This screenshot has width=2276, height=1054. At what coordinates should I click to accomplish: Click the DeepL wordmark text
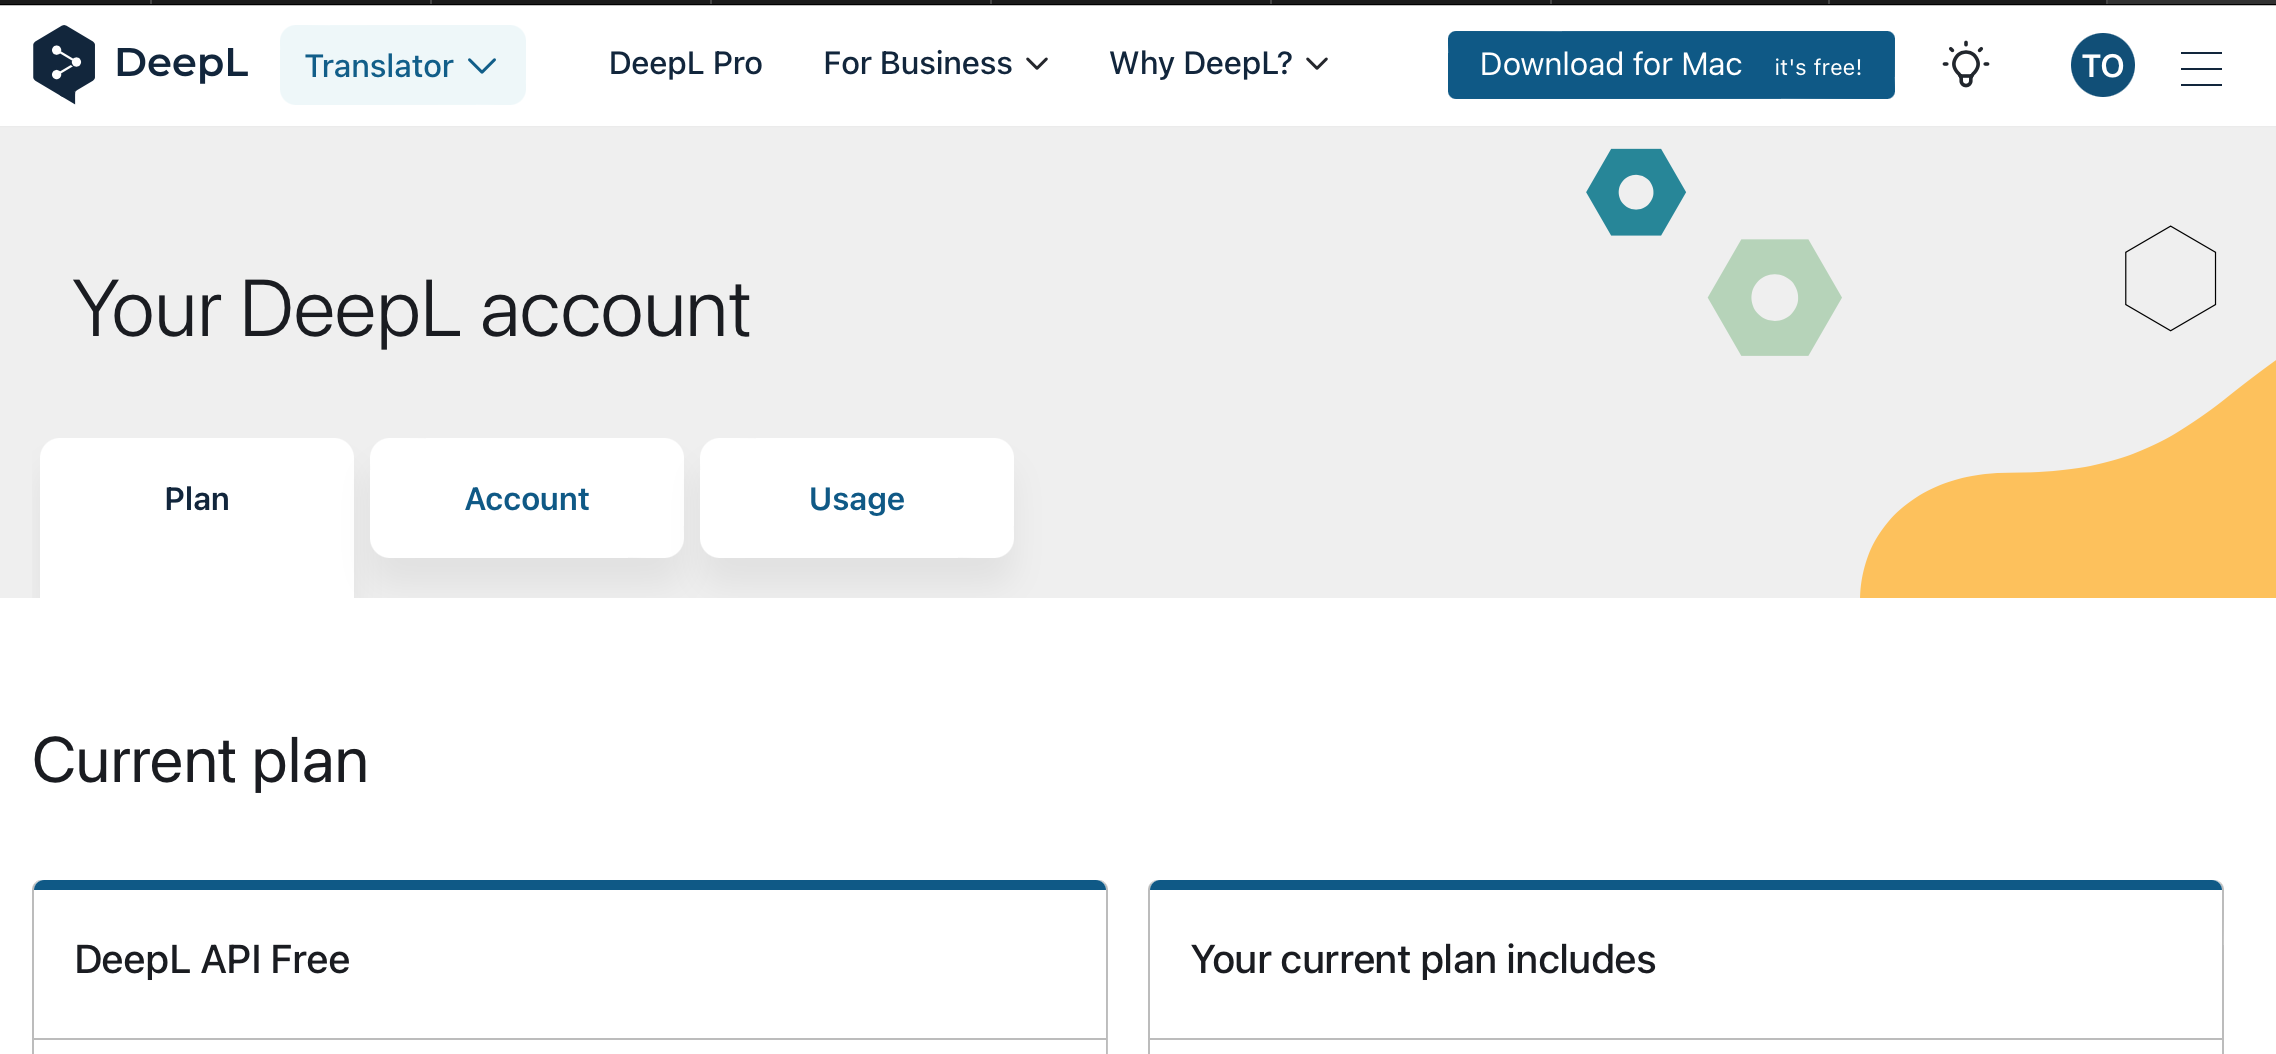[x=181, y=63]
